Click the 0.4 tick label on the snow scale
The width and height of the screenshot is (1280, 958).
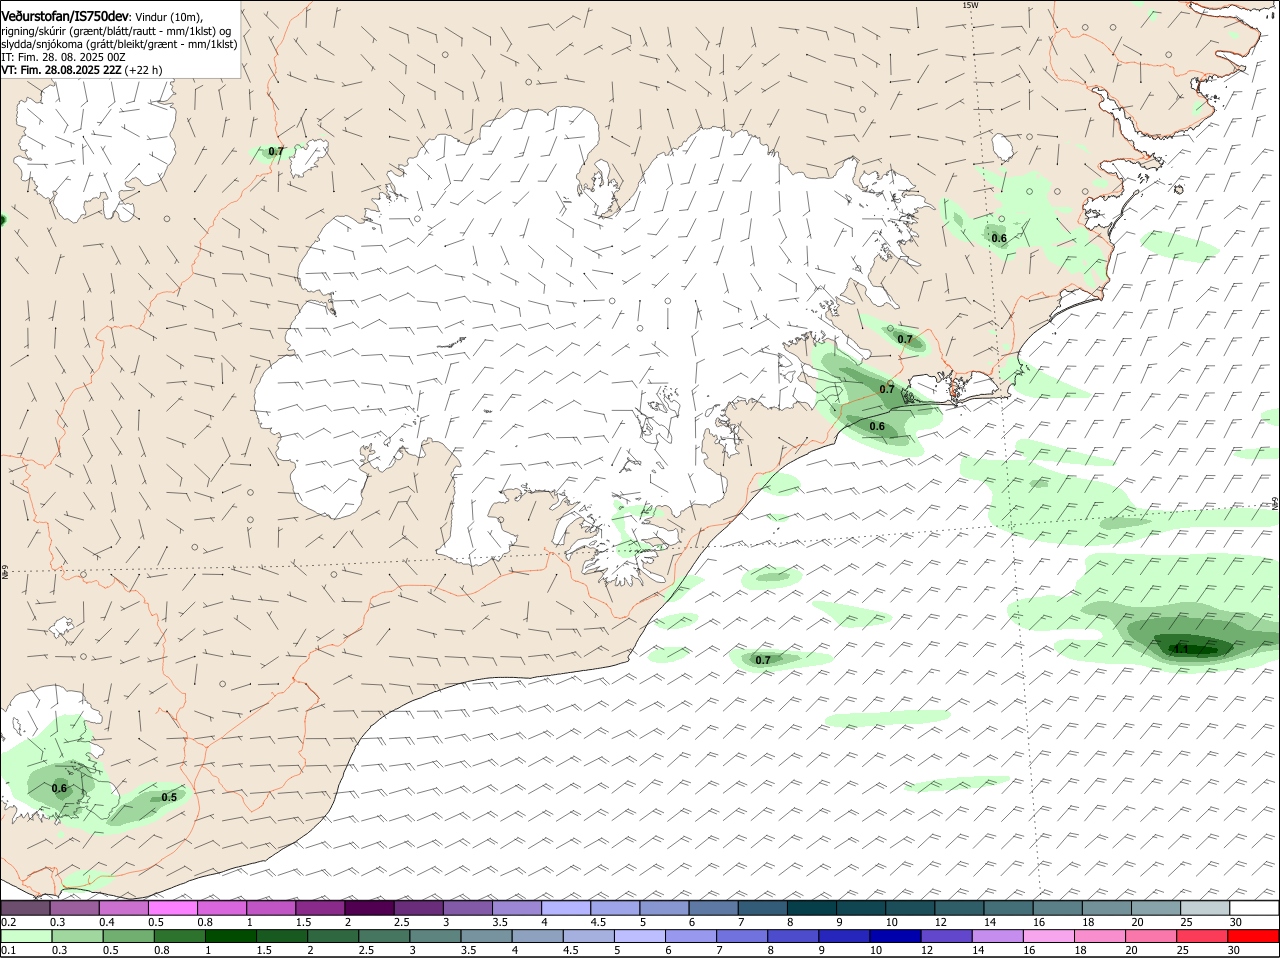pyautogui.click(x=107, y=921)
